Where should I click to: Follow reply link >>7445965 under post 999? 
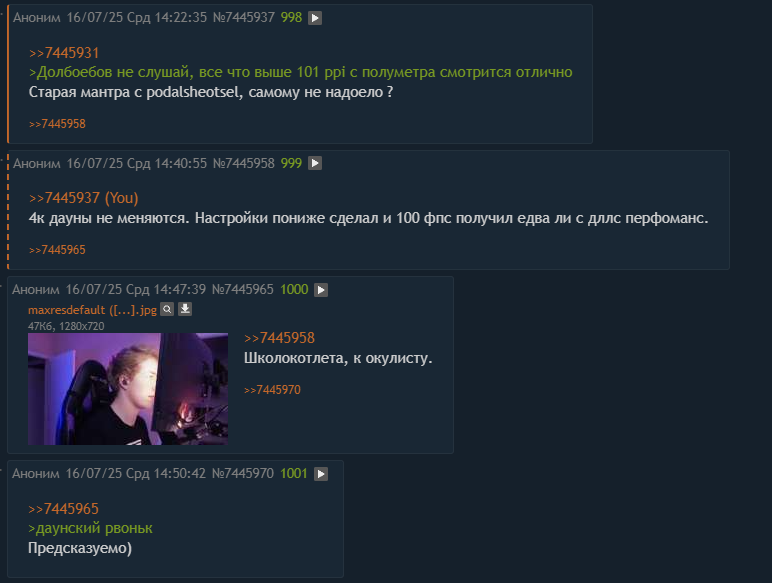tap(57, 250)
